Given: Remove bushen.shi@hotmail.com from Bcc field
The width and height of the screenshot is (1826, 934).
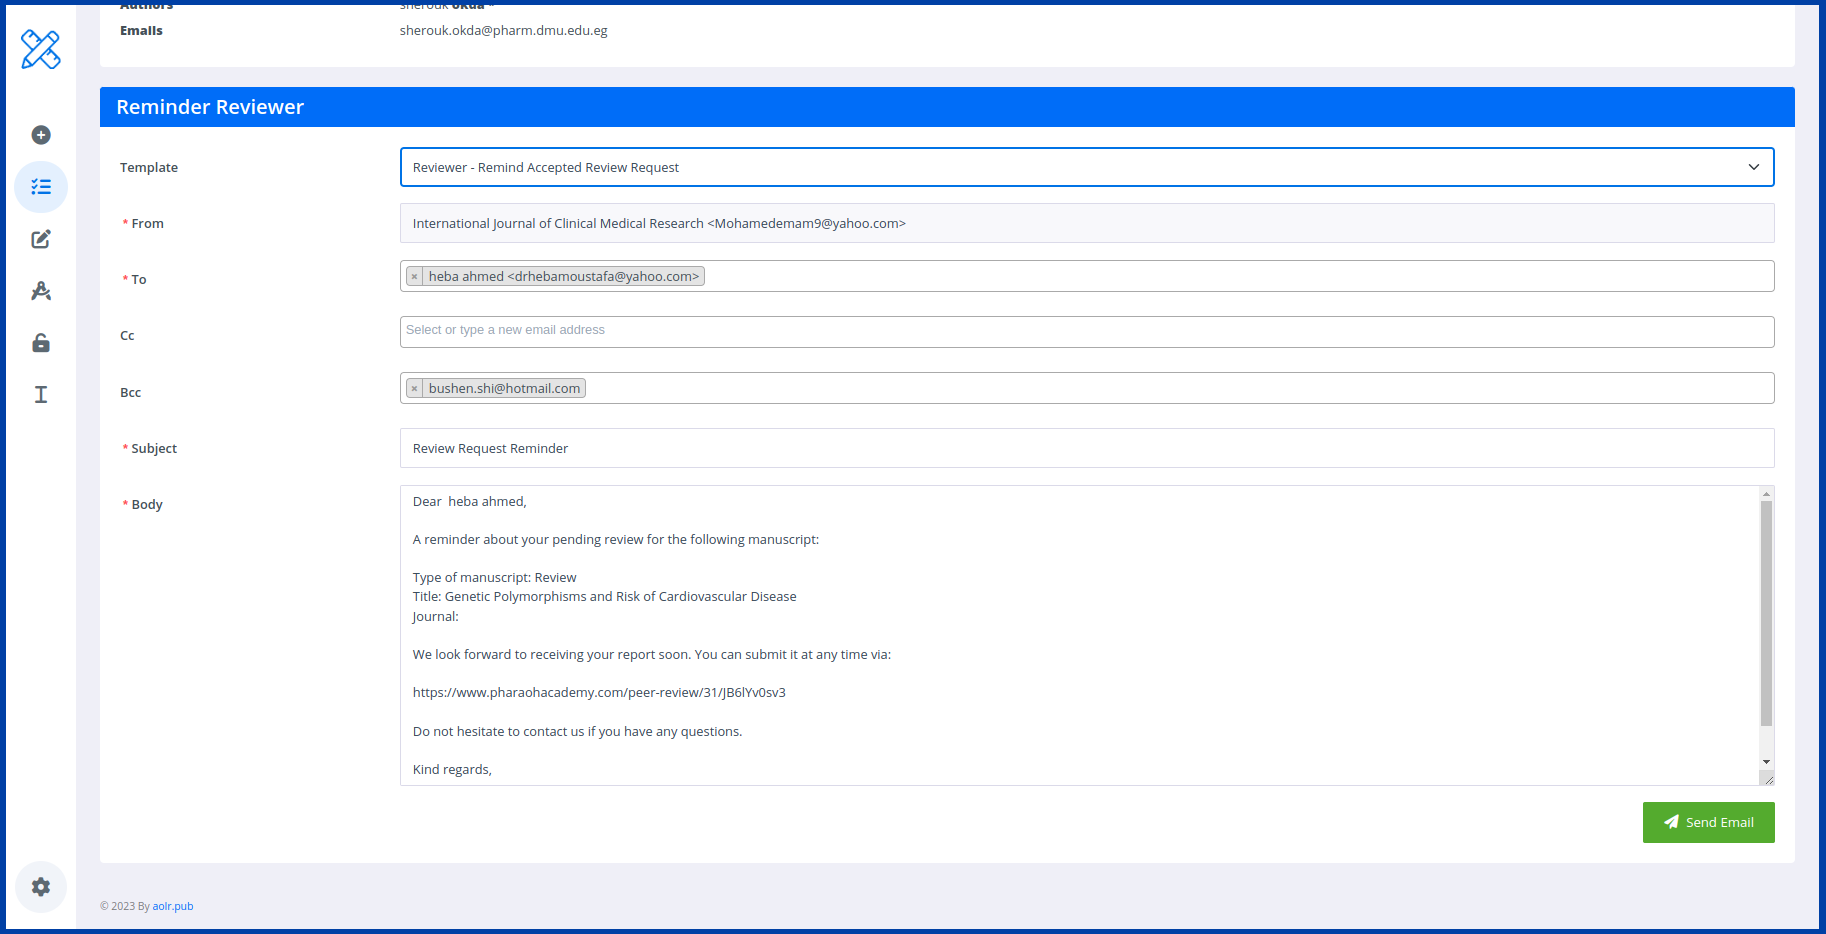Looking at the screenshot, I should 415,389.
